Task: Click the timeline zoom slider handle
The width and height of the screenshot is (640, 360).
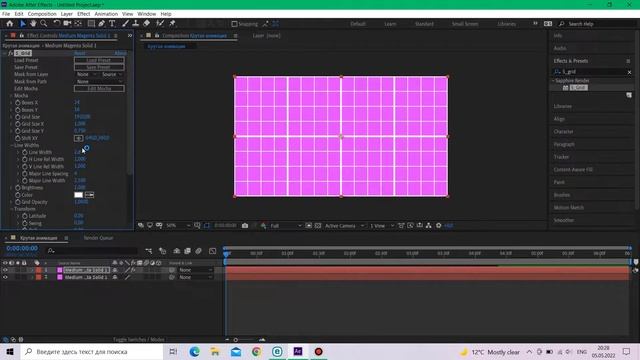Action: 236,340
